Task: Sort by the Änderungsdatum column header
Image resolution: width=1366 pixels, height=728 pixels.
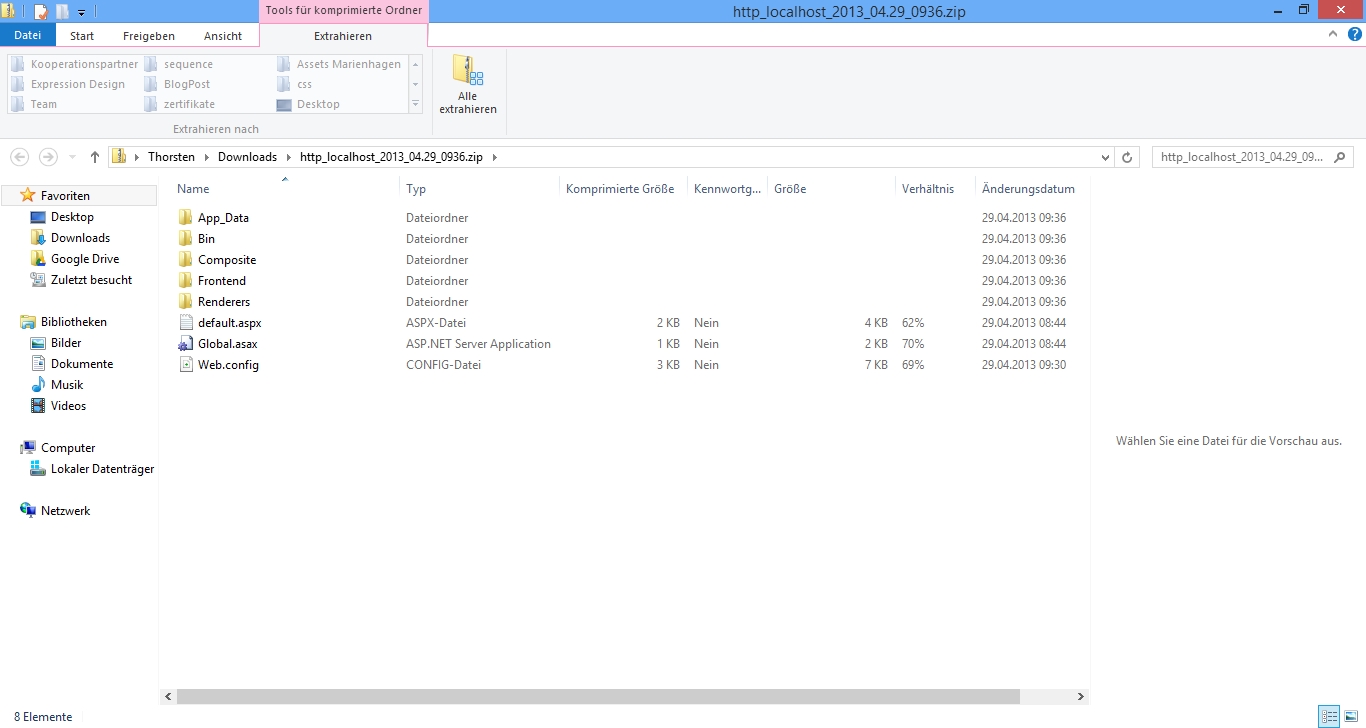Action: click(x=1028, y=189)
